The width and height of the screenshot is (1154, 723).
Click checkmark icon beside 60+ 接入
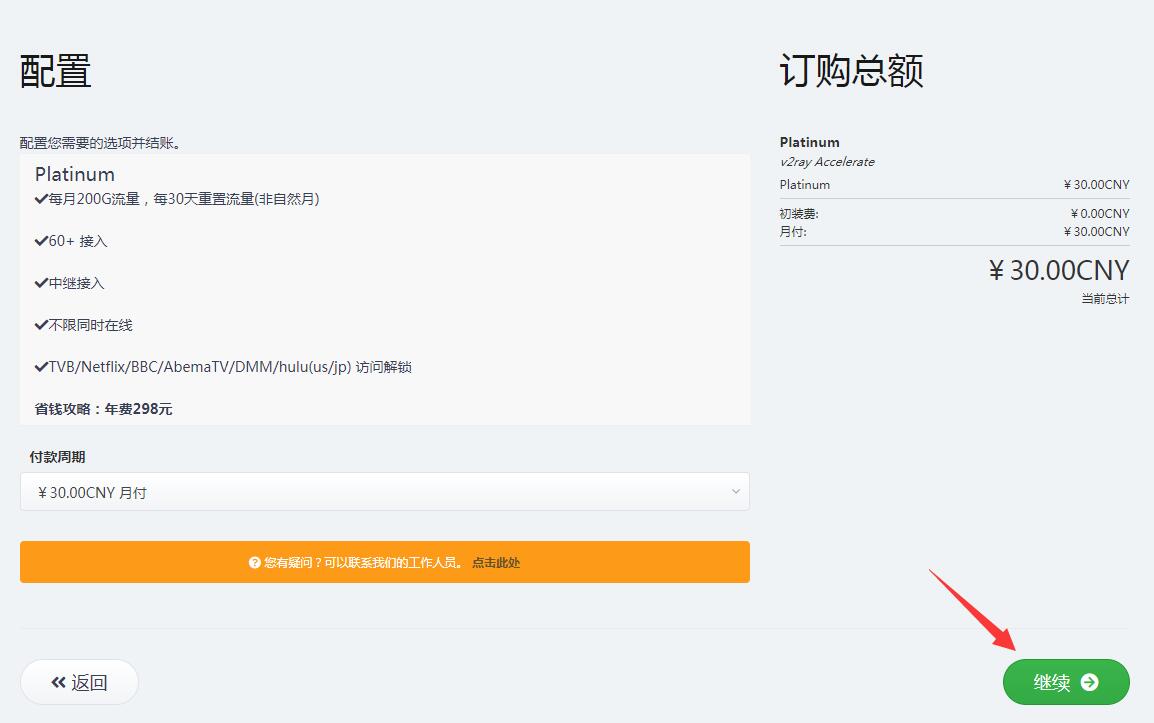41,241
